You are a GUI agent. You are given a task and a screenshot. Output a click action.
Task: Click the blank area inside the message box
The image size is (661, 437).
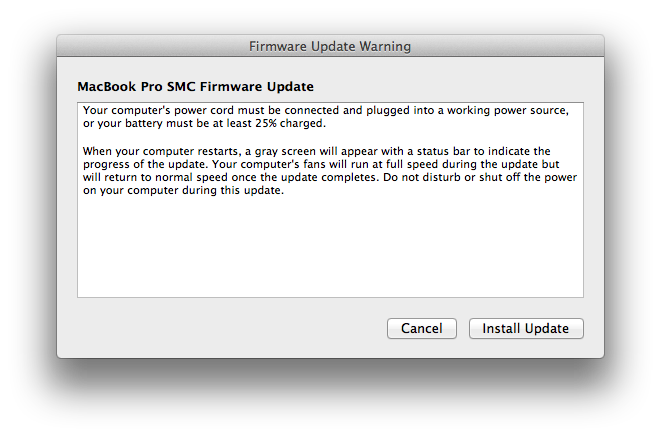click(x=330, y=250)
